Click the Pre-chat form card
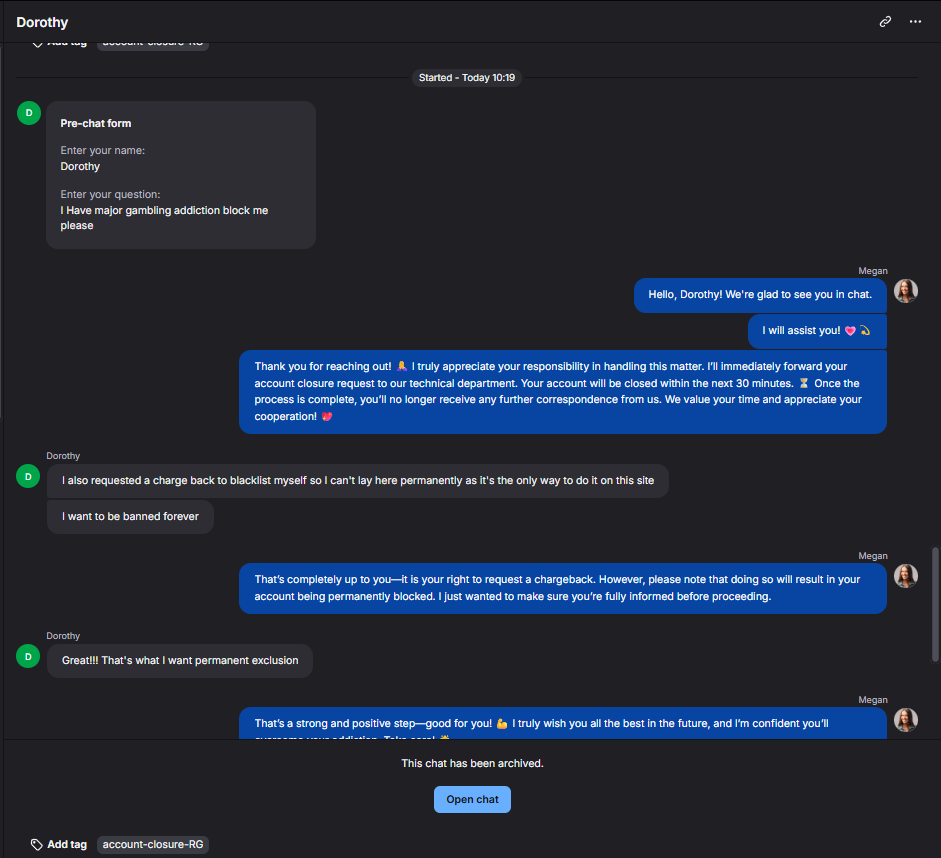This screenshot has width=941, height=858. point(181,175)
